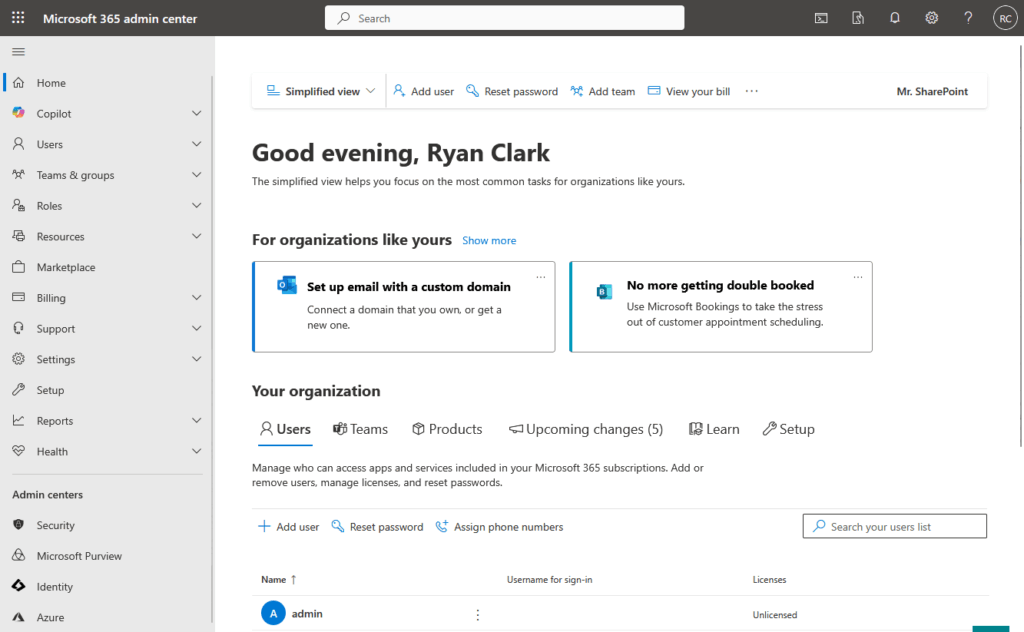The width and height of the screenshot is (1024, 632).
Task: Click the admin user name
Action: coord(307,614)
